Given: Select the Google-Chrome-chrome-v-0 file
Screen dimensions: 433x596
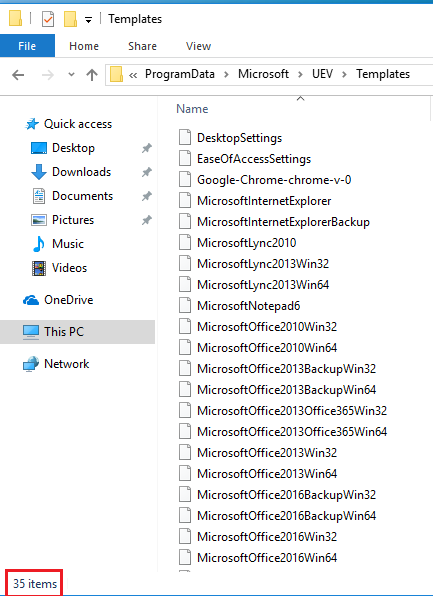Looking at the screenshot, I should pos(274,179).
